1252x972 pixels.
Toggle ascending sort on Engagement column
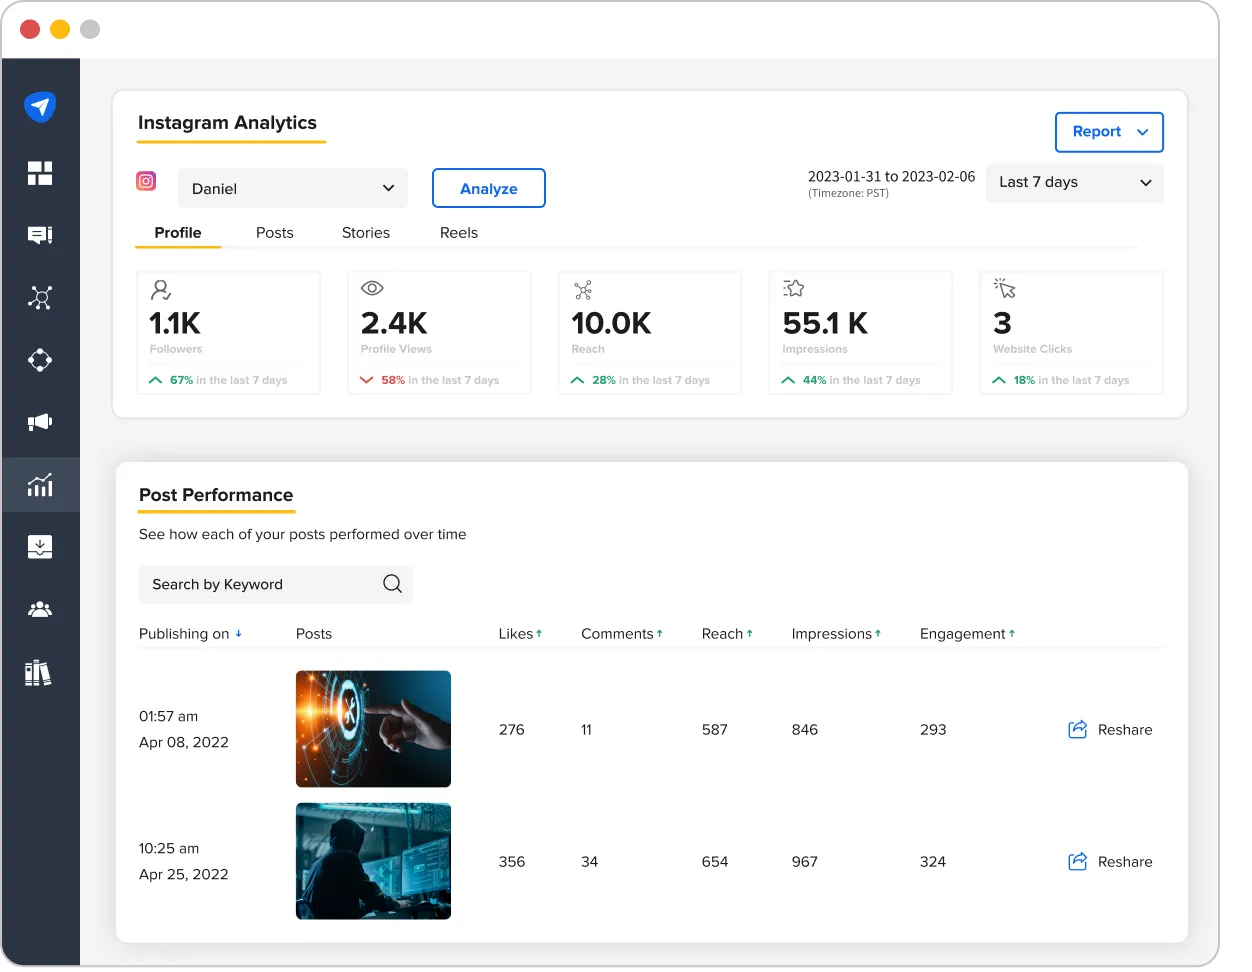(x=1011, y=632)
